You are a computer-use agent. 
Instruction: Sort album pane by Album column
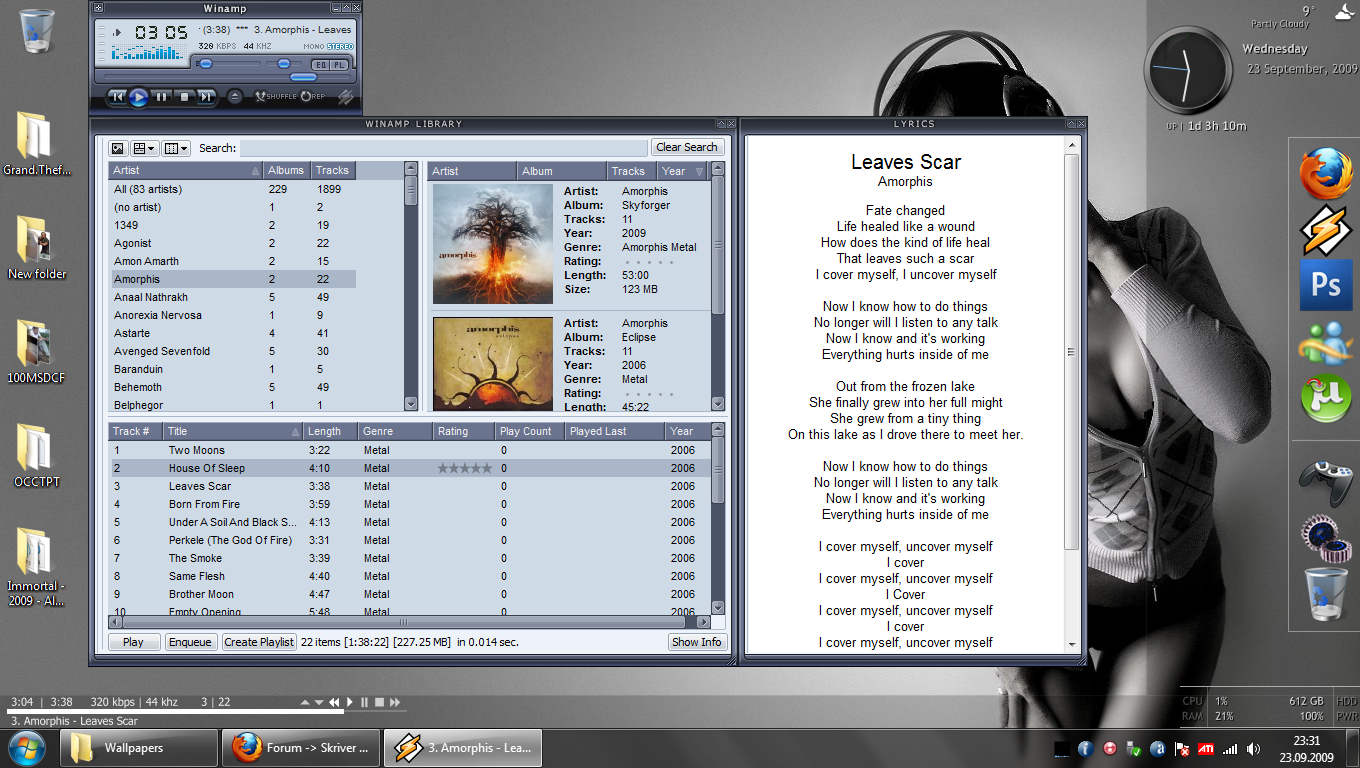(x=561, y=171)
